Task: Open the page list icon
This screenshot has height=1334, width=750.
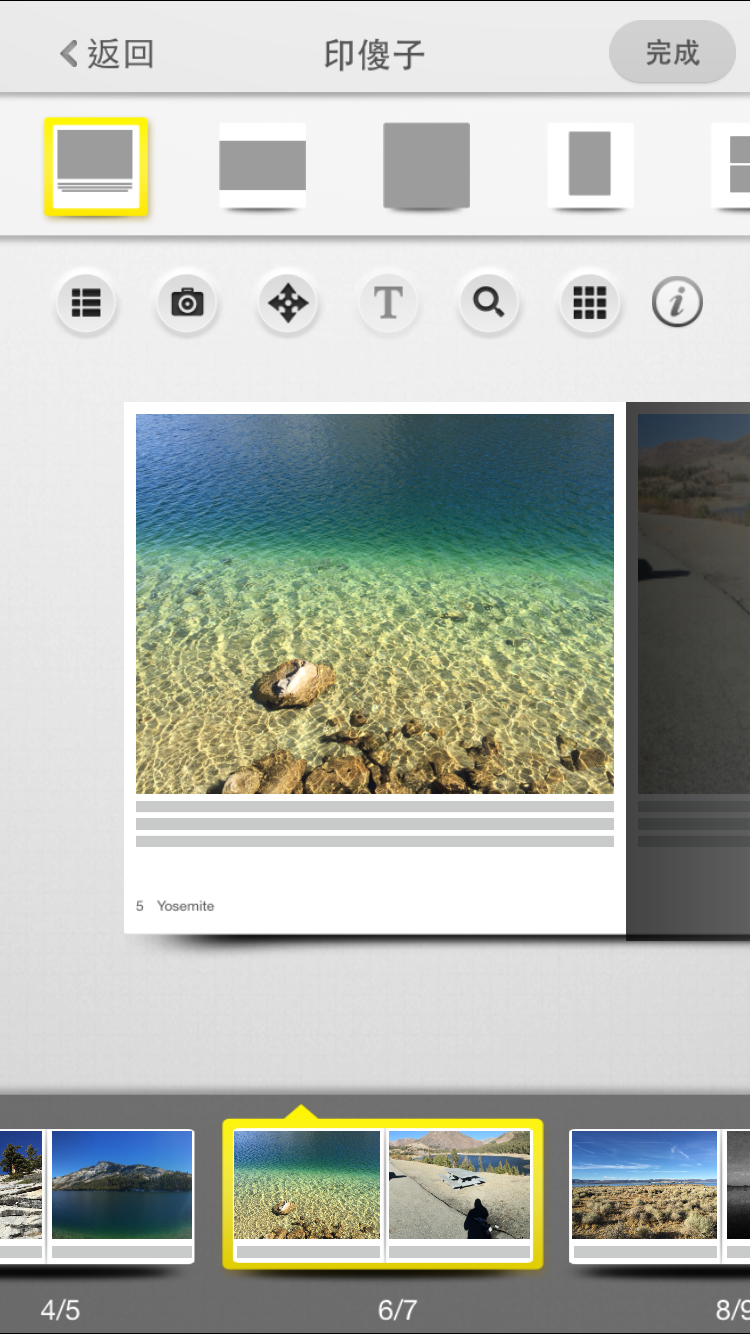Action: coord(86,302)
